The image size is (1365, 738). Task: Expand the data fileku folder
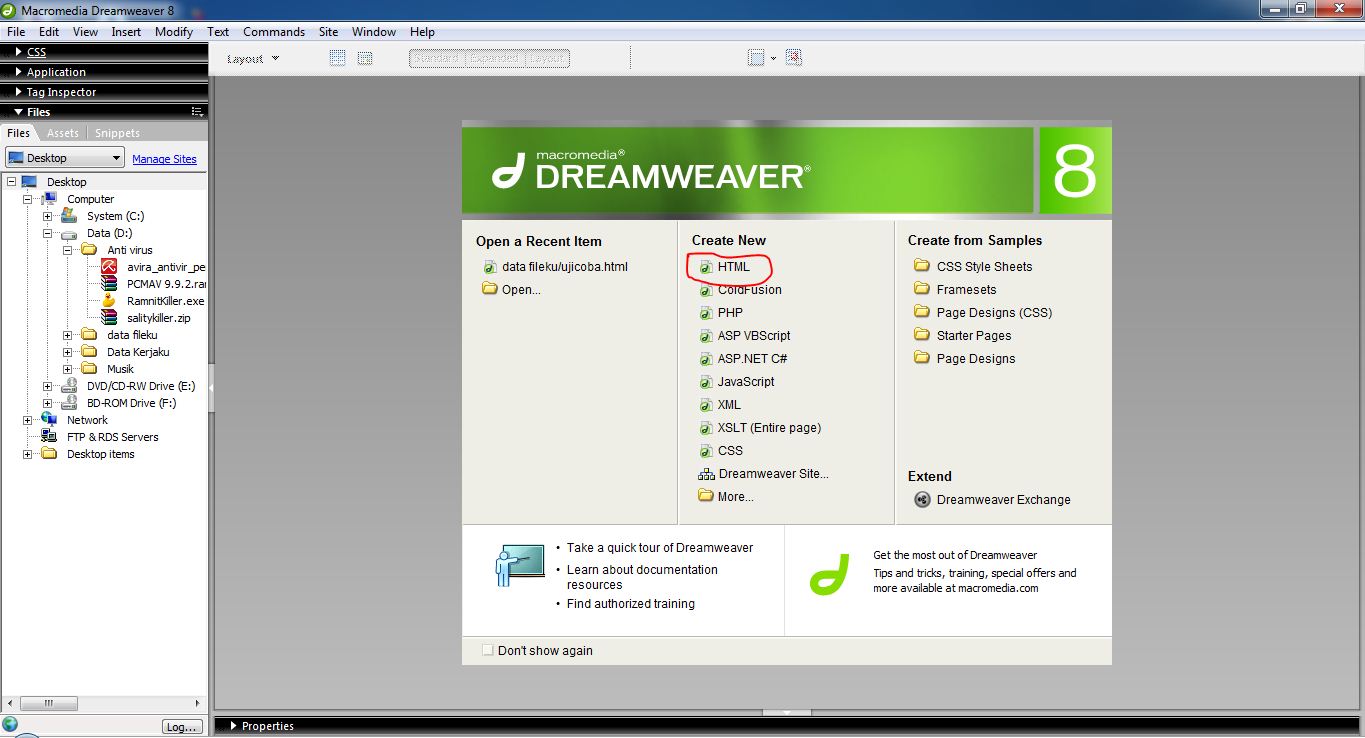[67, 335]
